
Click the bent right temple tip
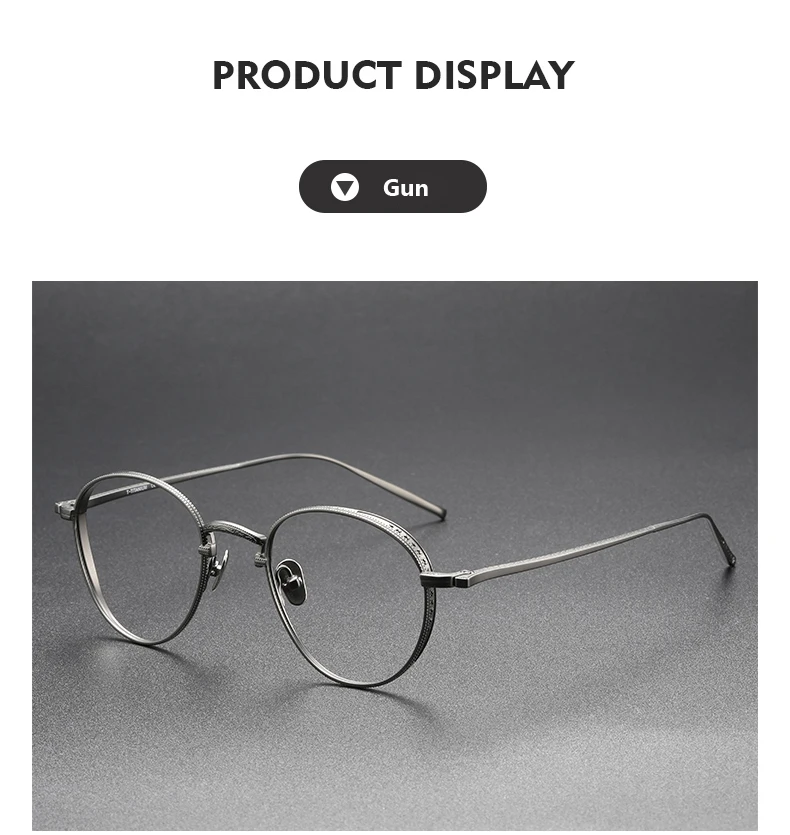[x=722, y=539]
